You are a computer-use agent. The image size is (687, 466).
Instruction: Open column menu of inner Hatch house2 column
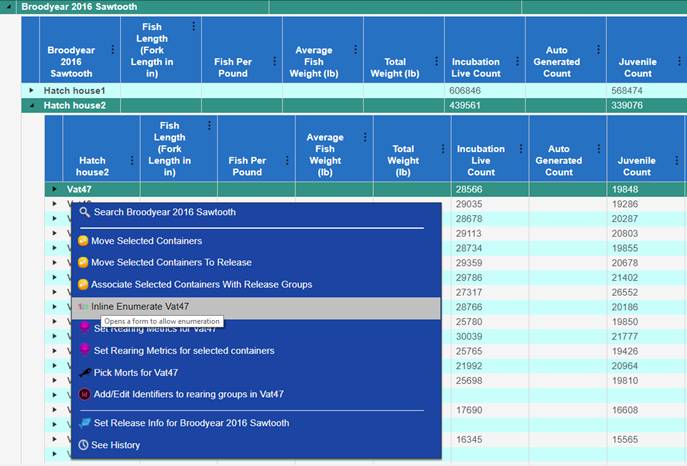pyautogui.click(x=131, y=160)
